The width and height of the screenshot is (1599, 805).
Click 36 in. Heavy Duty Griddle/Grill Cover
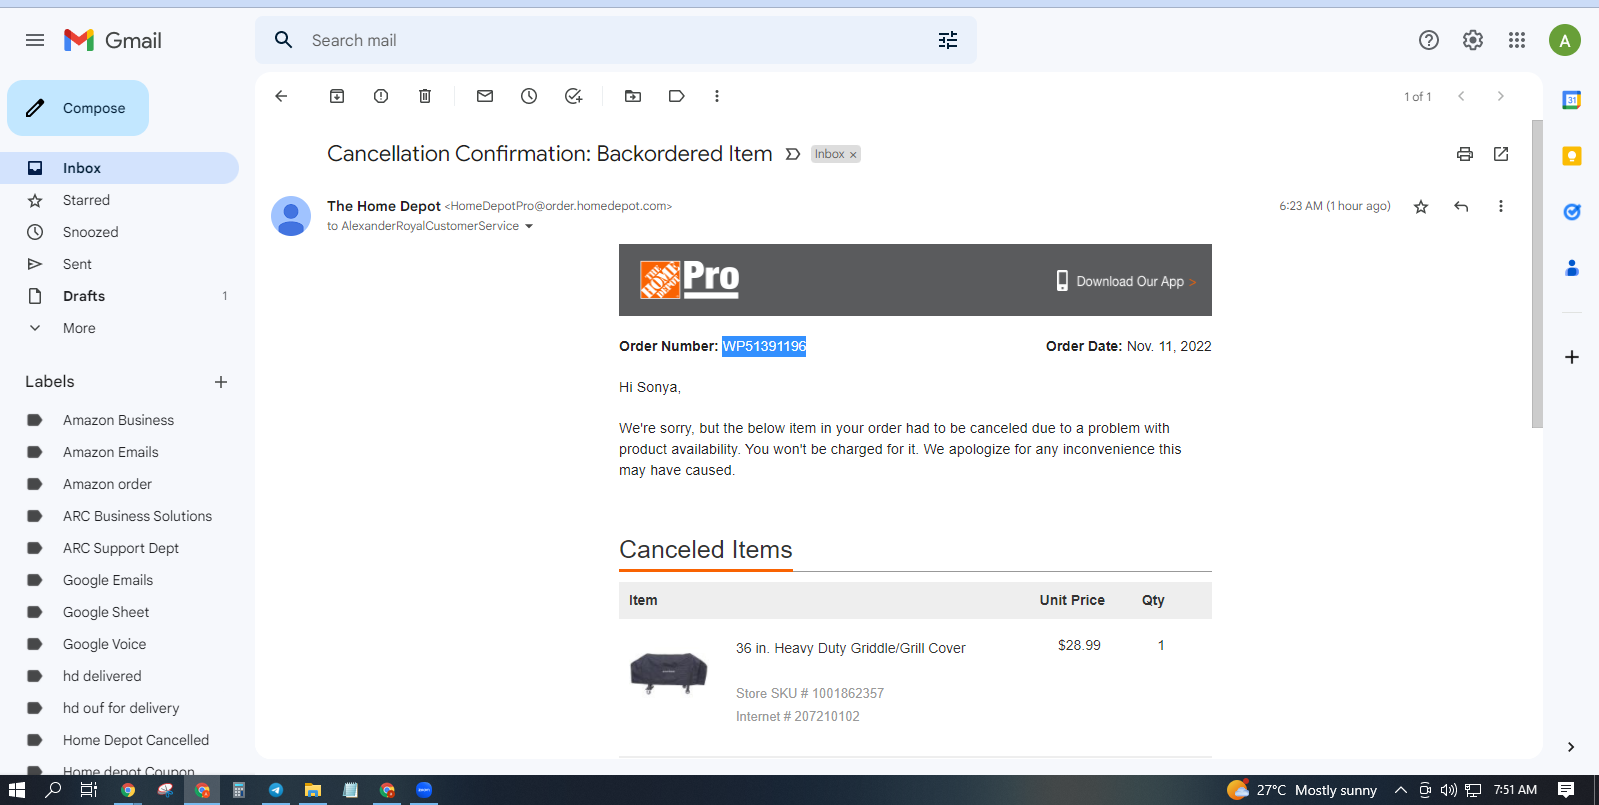tap(851, 648)
